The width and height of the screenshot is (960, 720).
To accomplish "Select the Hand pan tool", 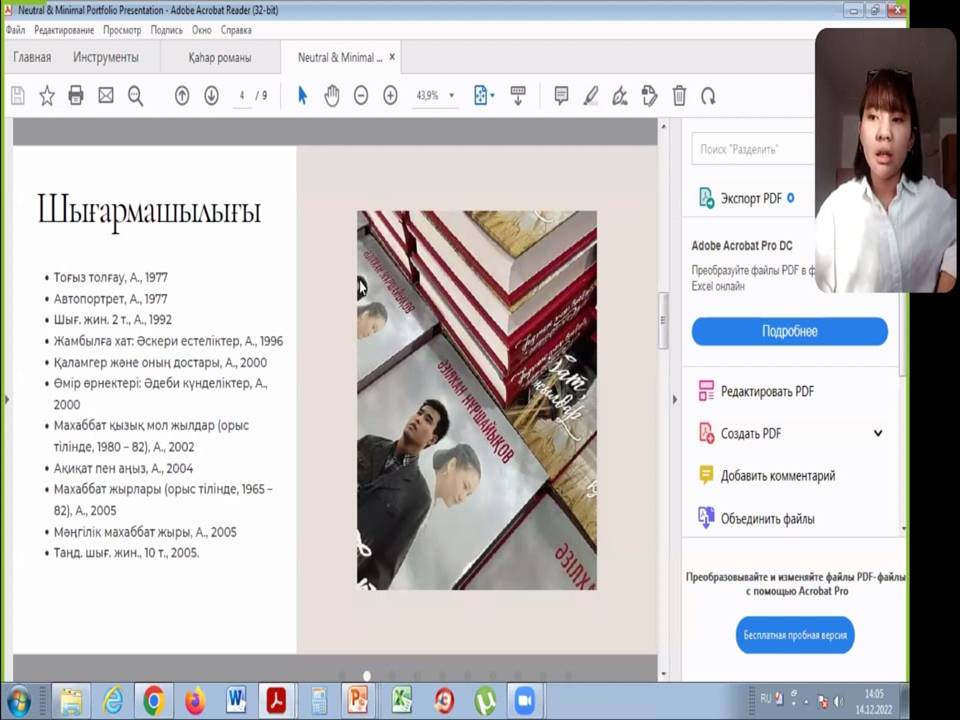I will [332, 96].
